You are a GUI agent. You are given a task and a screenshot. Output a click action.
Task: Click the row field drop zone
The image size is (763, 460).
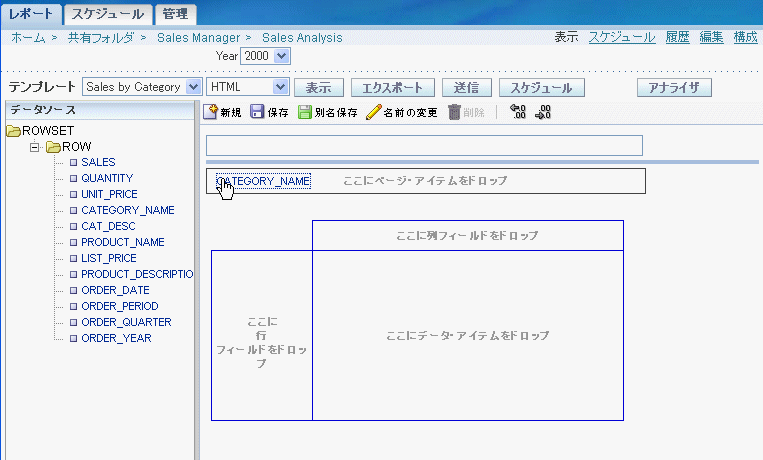pos(262,335)
